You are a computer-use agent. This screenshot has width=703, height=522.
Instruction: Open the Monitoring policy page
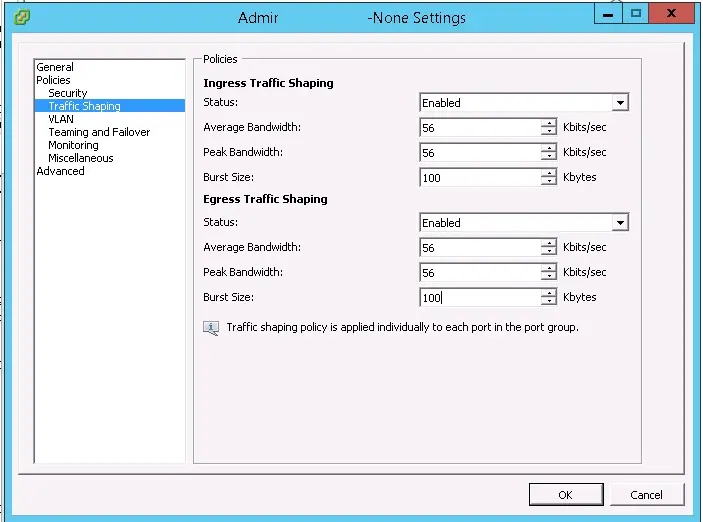pyautogui.click(x=74, y=145)
